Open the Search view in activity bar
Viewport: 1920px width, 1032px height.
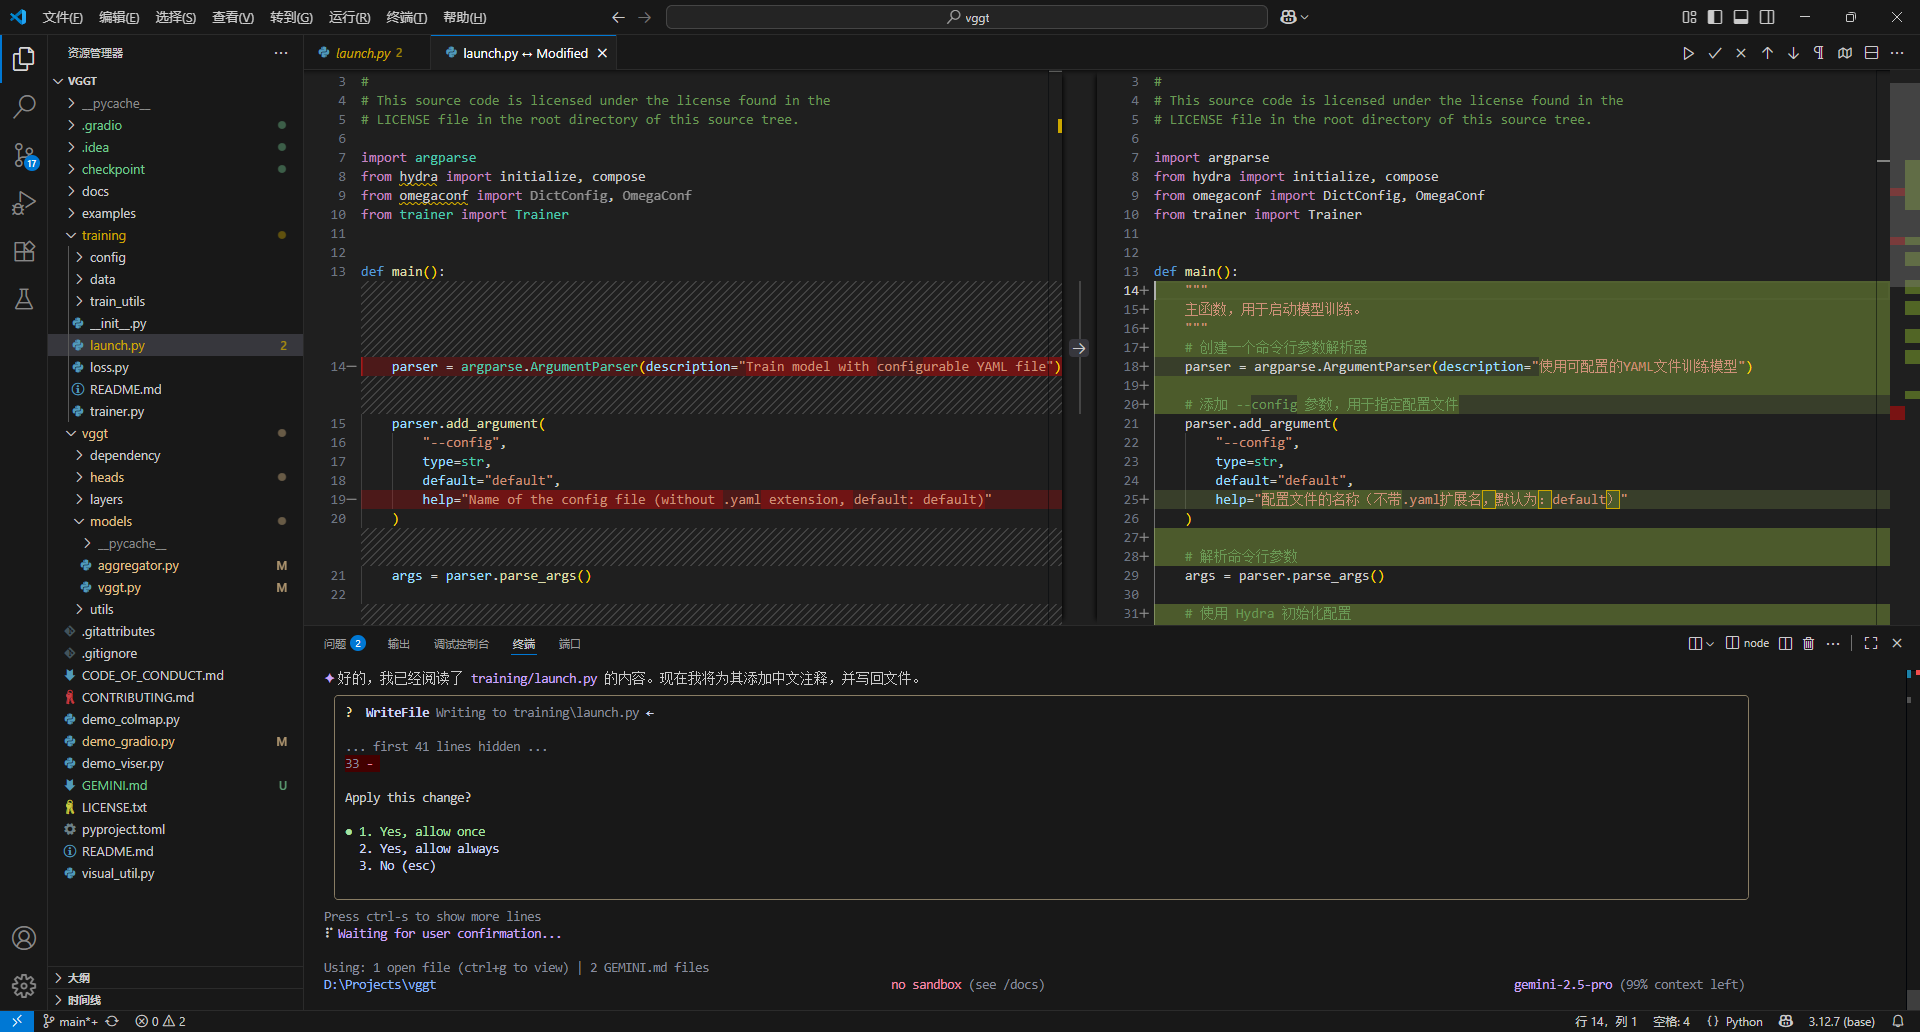(x=24, y=106)
